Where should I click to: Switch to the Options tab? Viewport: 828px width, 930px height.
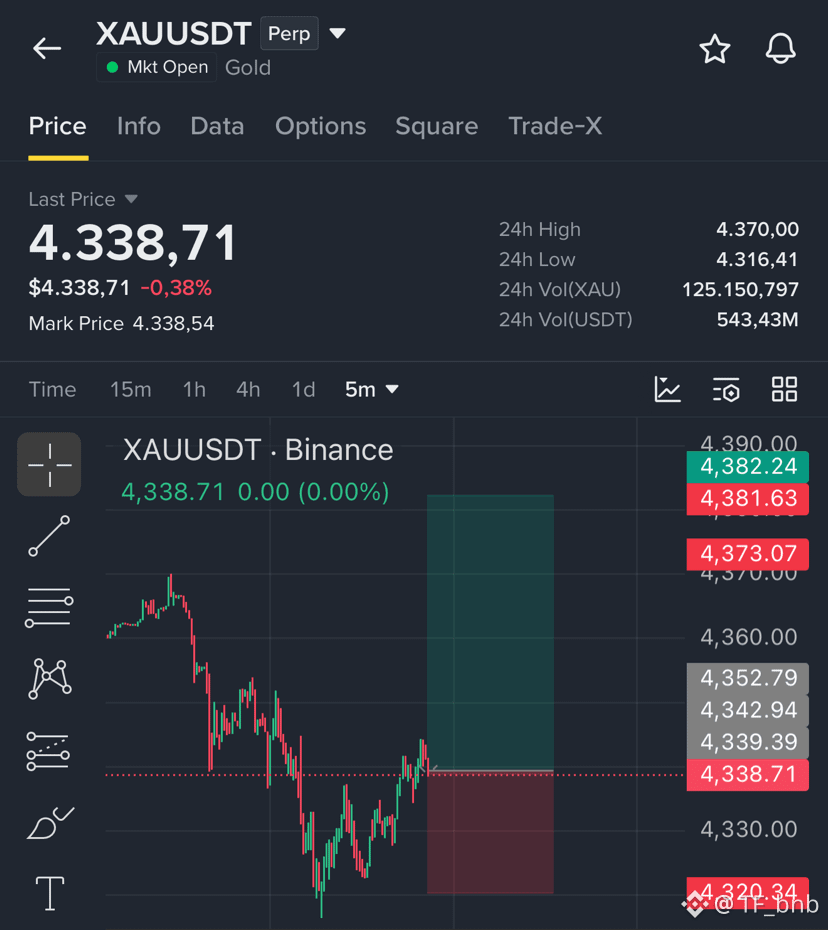320,126
